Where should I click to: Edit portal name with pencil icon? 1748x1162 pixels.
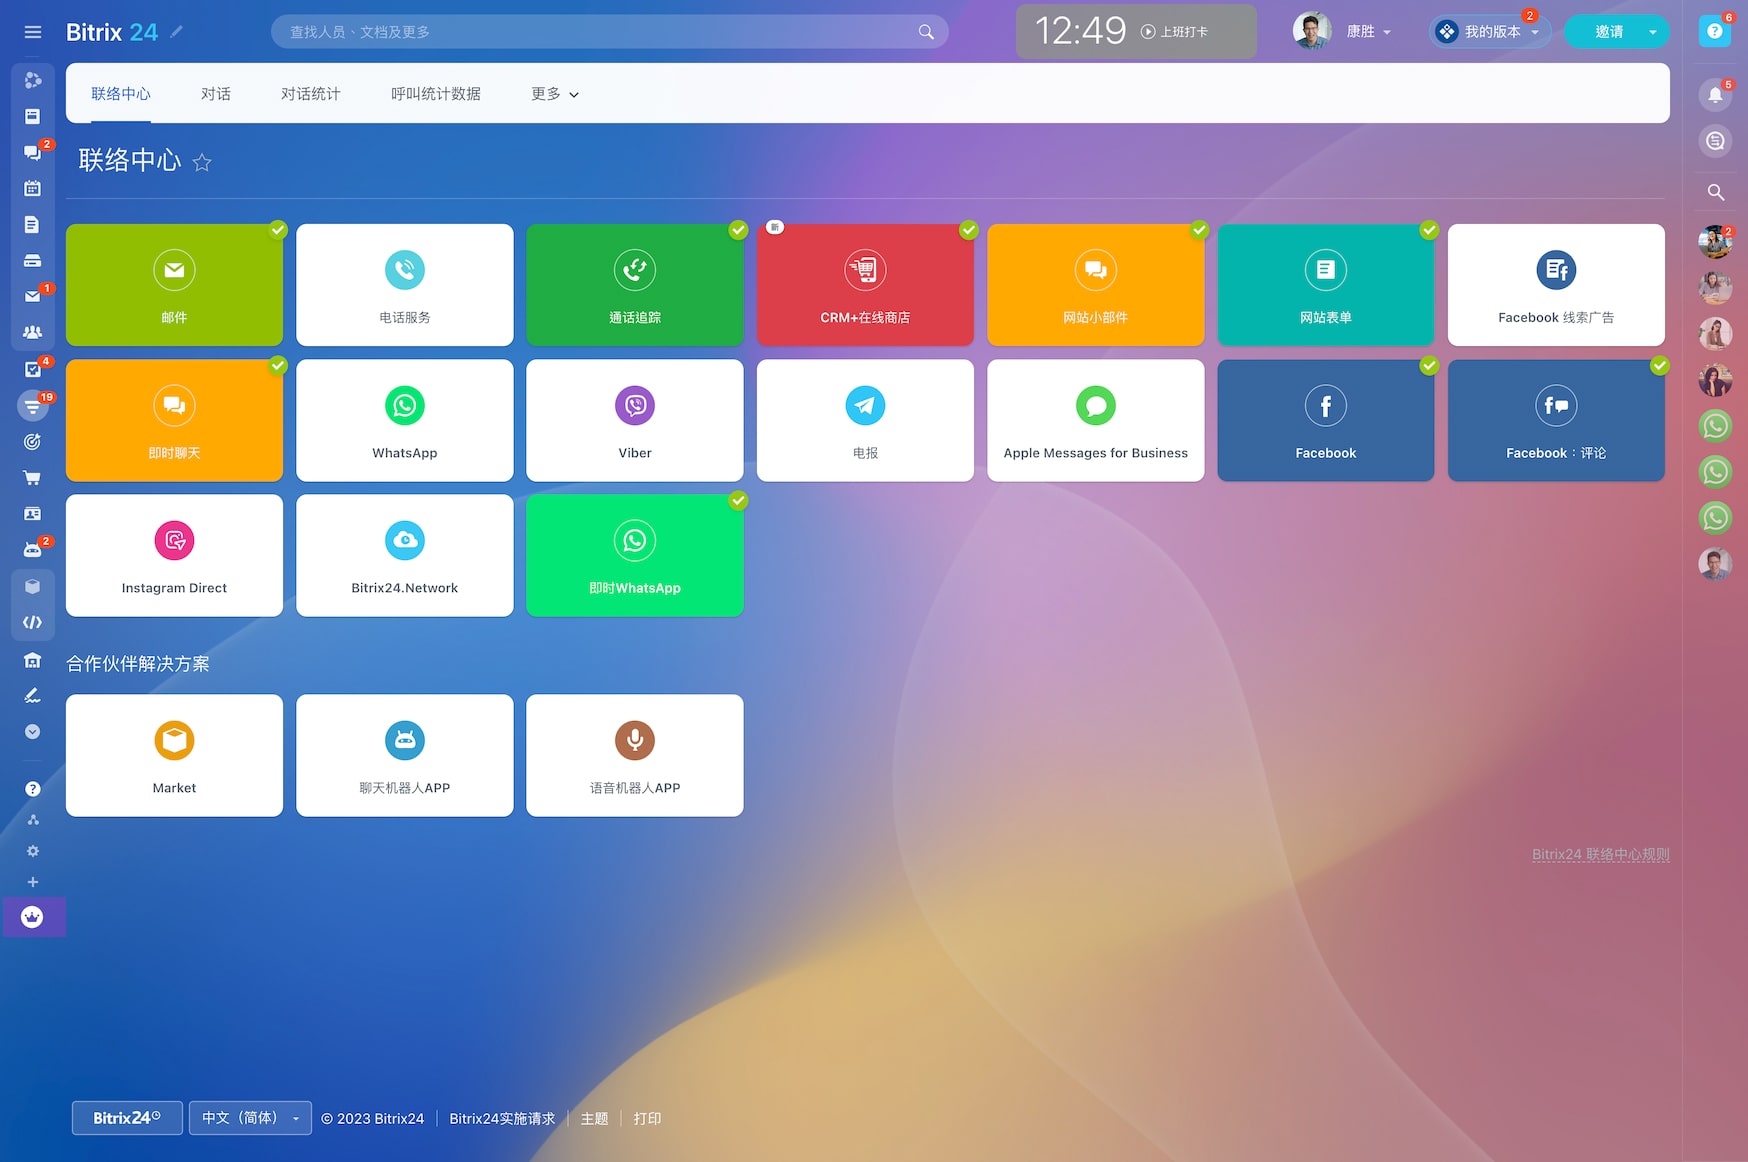click(177, 31)
